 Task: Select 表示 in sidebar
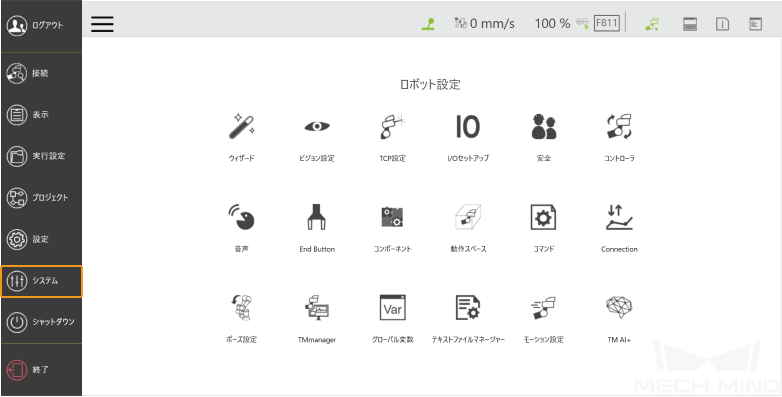[x=41, y=115]
